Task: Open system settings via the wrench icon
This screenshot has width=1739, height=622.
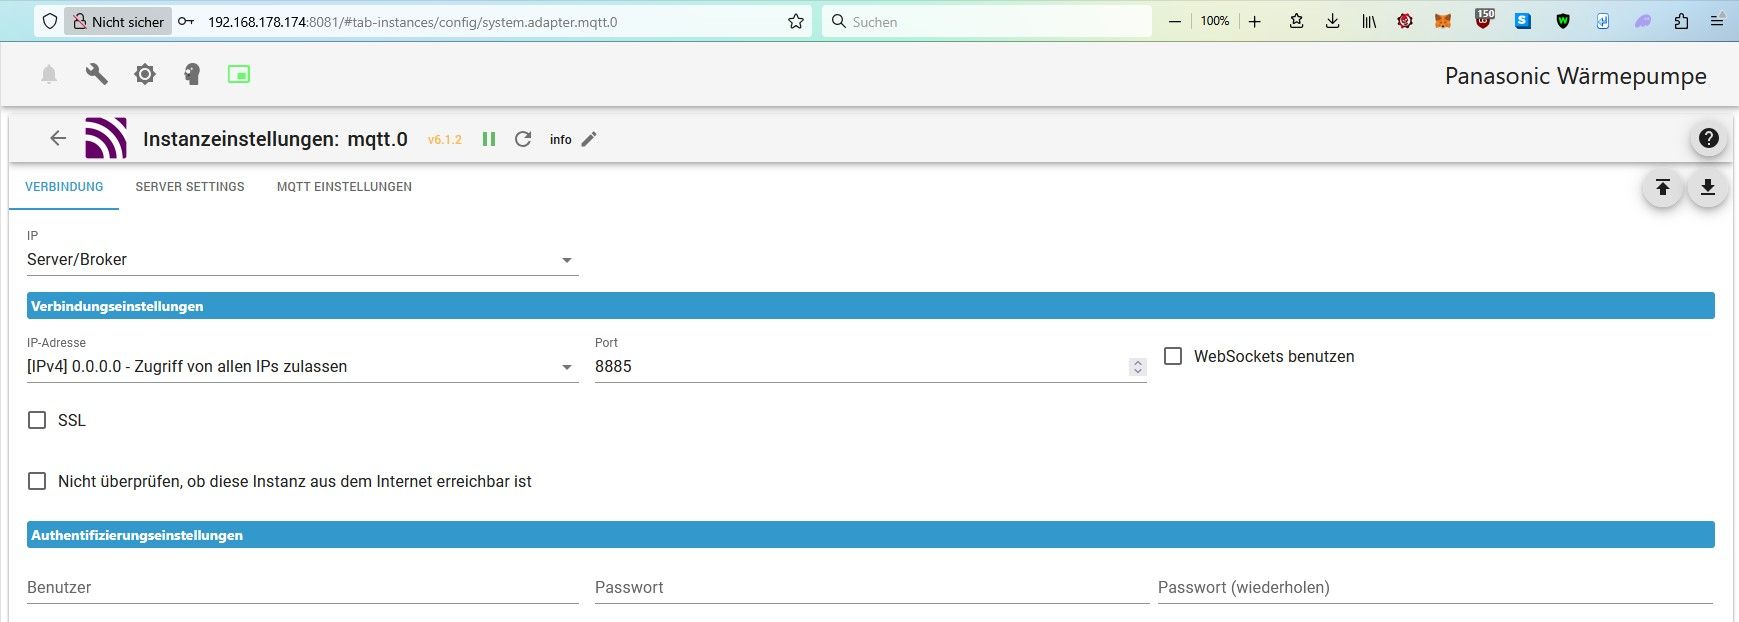Action: coord(97,74)
